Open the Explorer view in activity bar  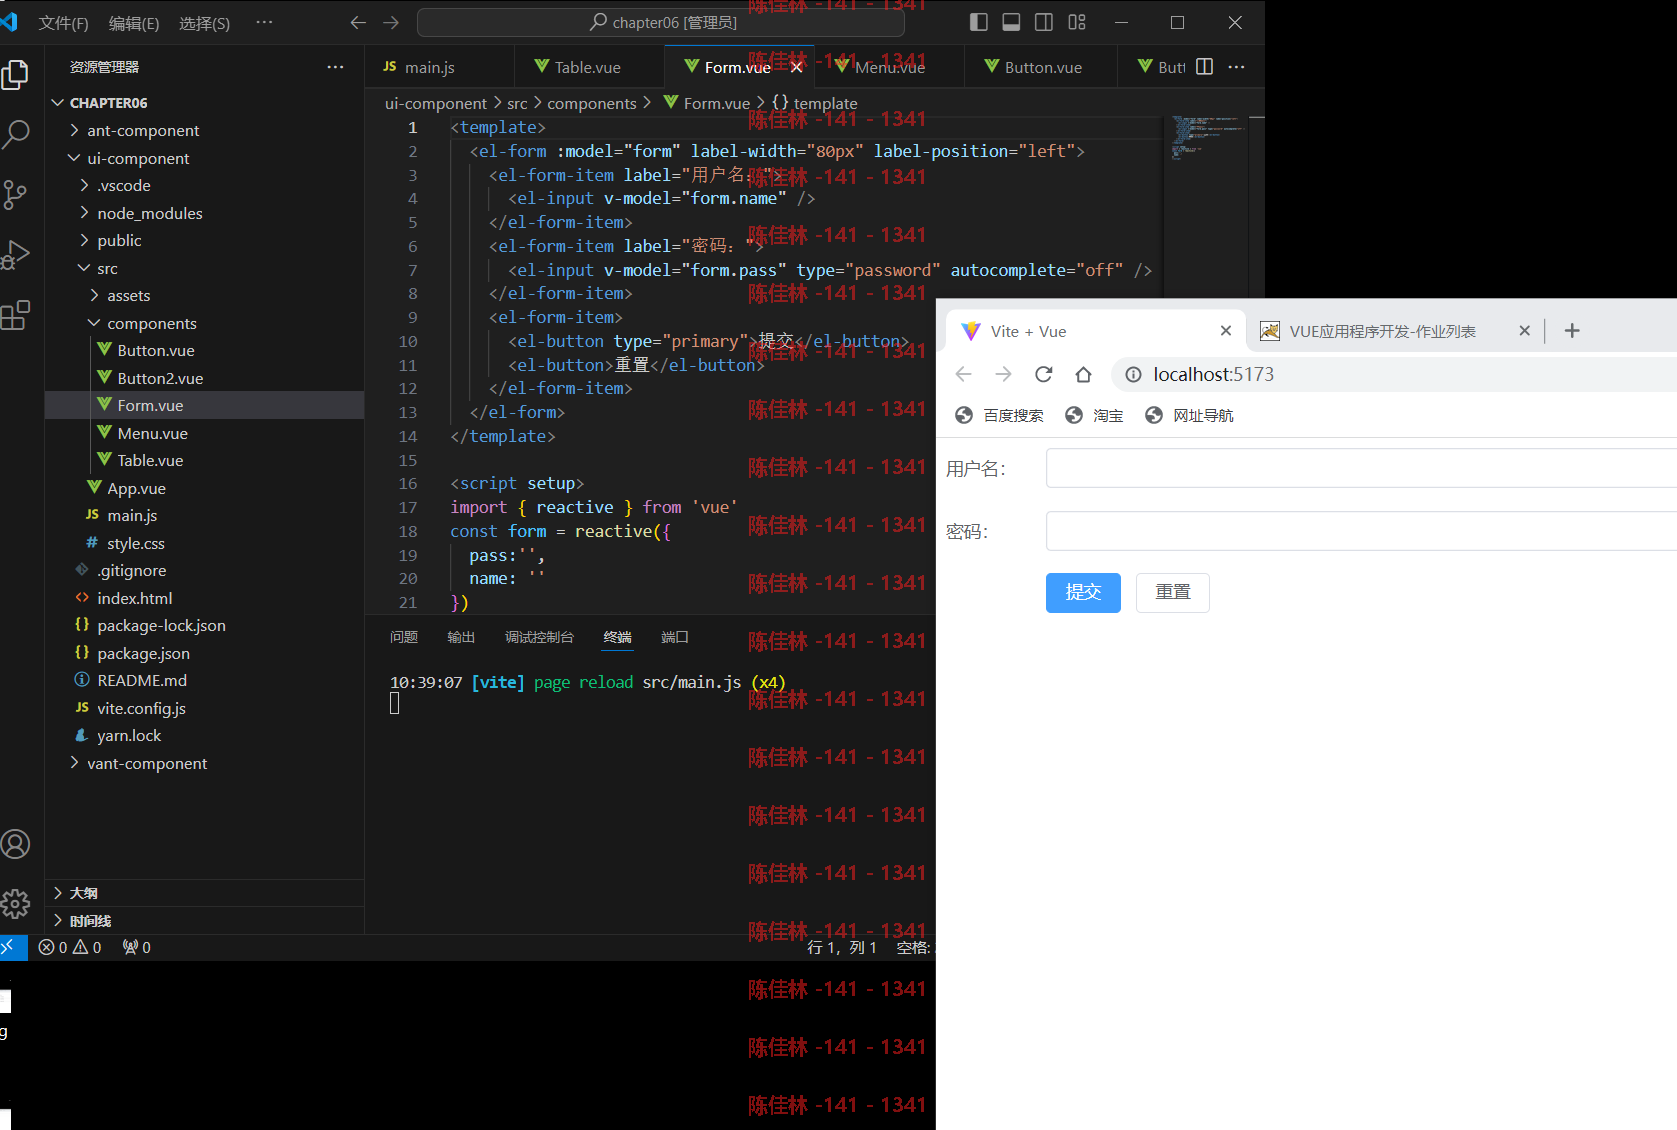[x=16, y=75]
